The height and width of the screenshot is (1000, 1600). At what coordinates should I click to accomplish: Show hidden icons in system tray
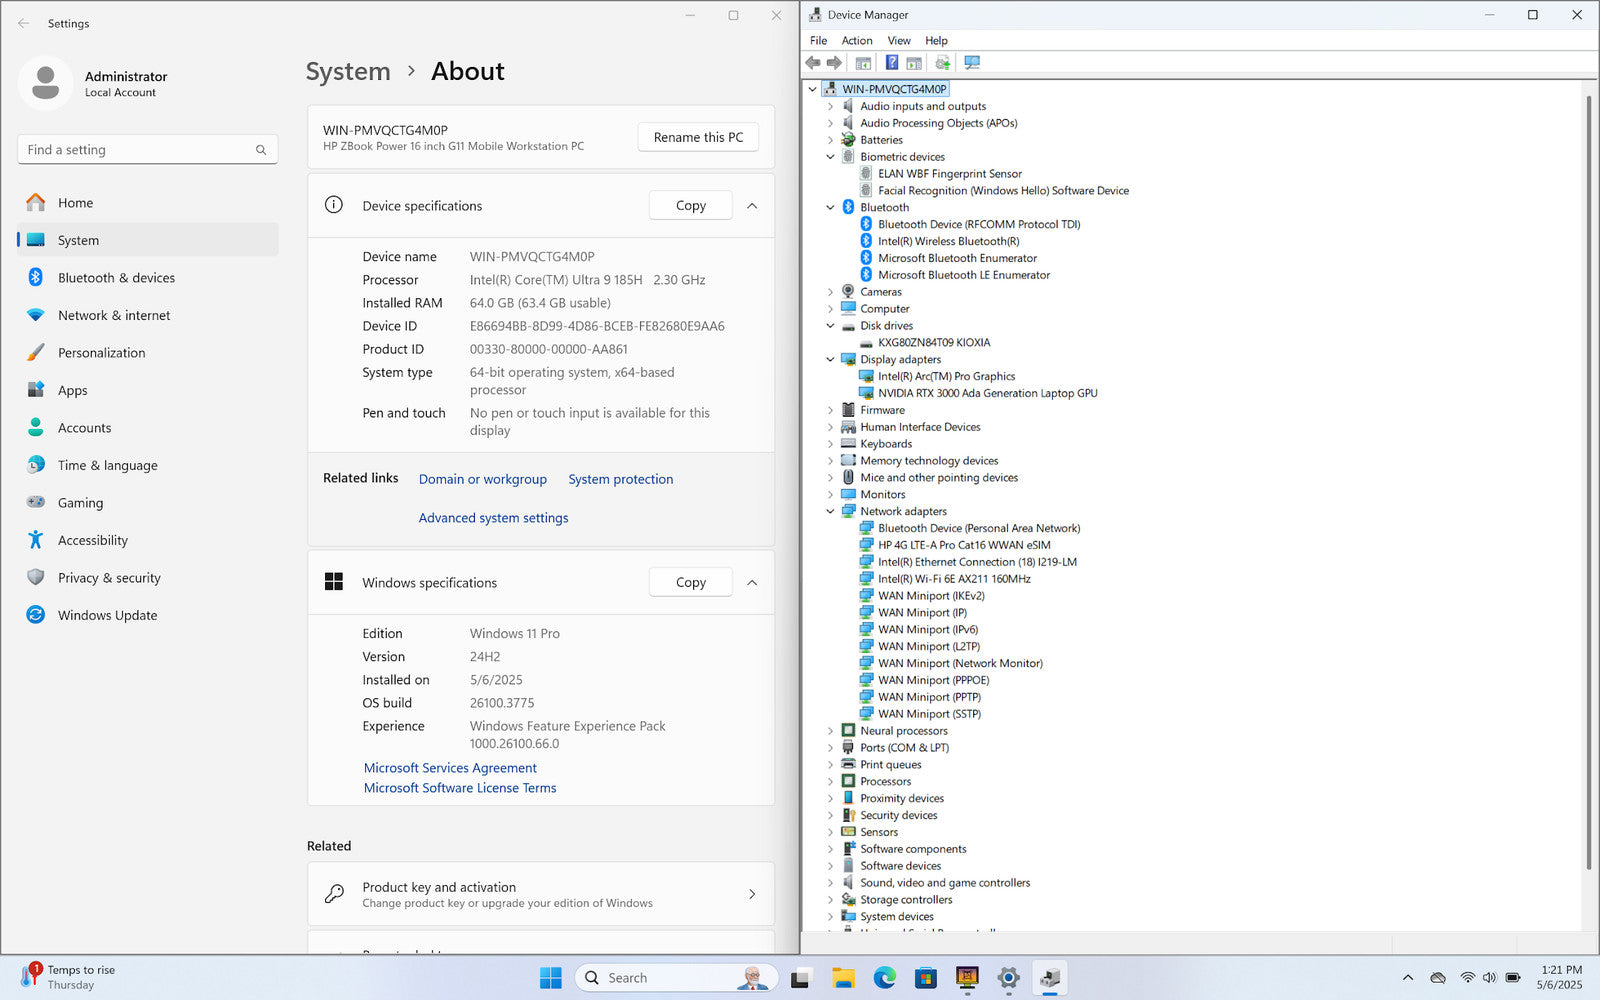pyautogui.click(x=1408, y=978)
